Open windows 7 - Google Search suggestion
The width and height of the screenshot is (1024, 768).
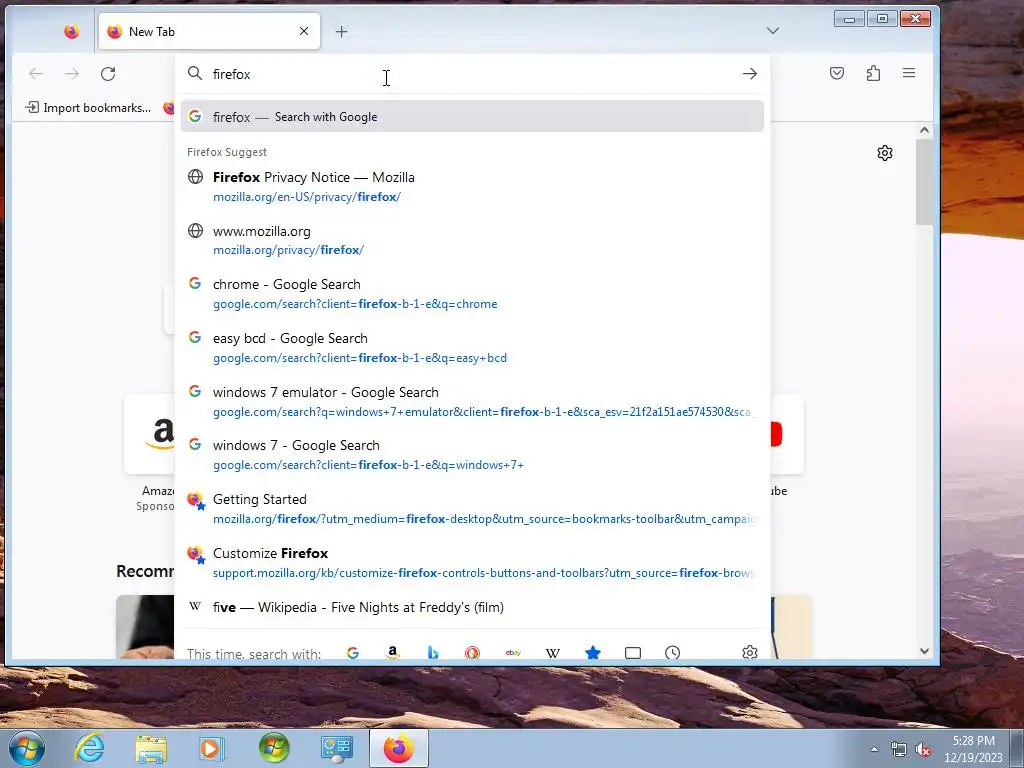pos(472,455)
